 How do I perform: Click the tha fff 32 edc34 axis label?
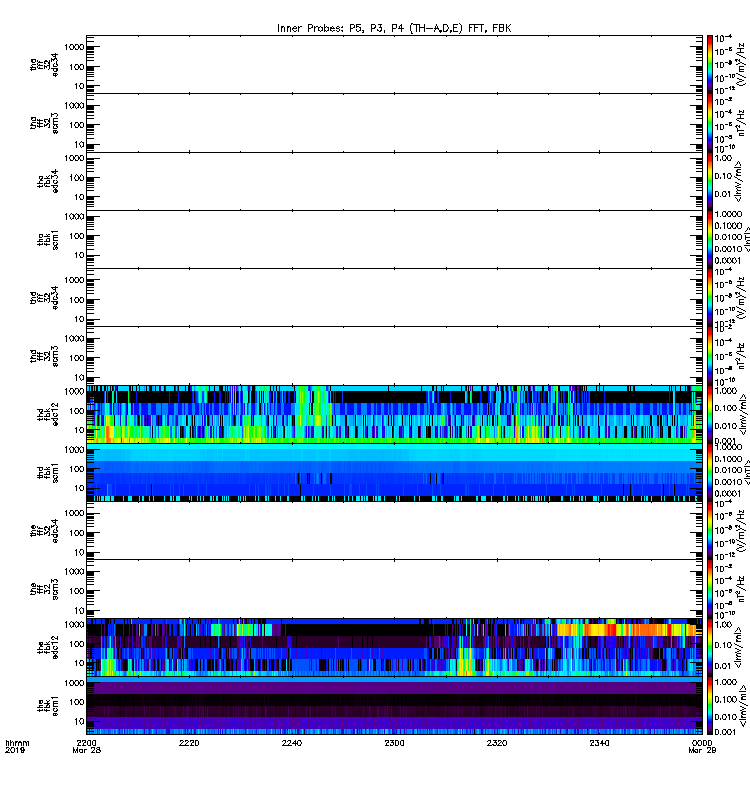(44, 64)
